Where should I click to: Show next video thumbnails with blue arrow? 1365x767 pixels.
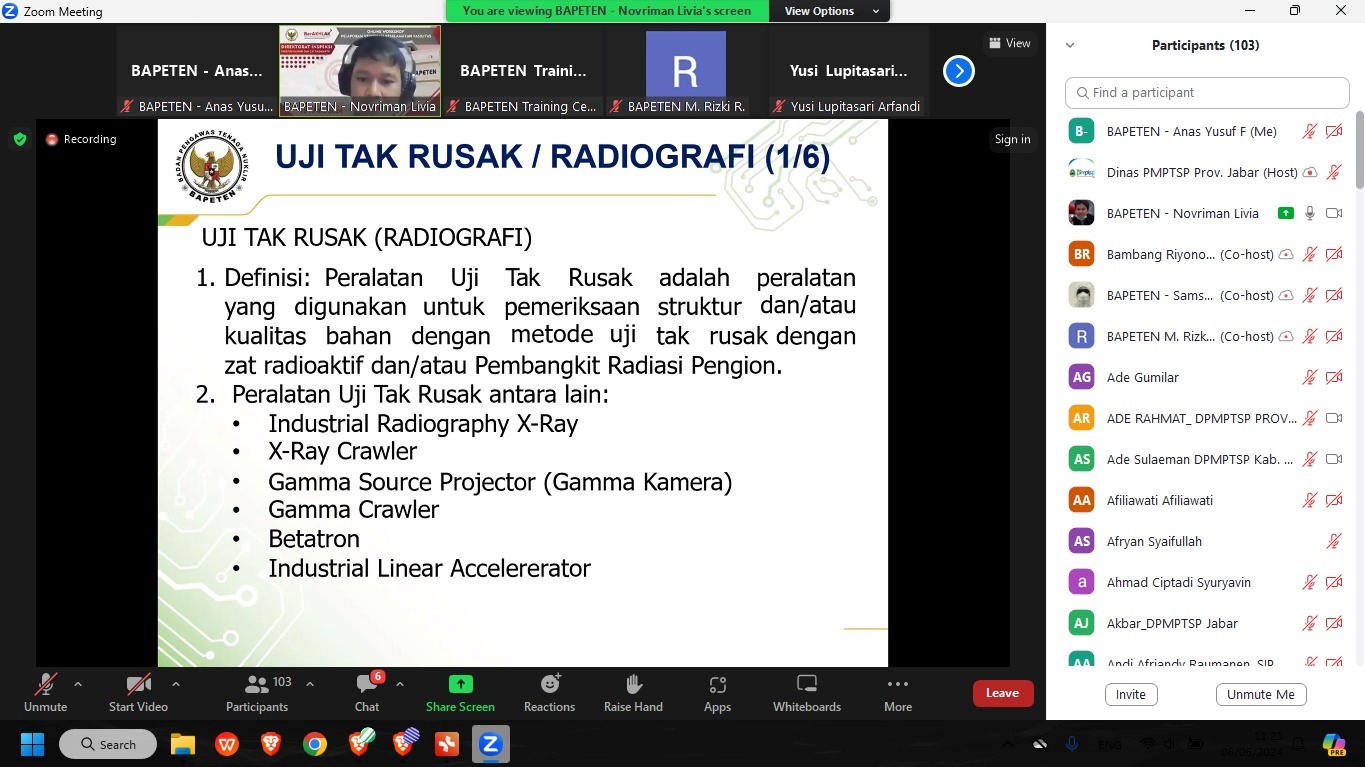point(958,71)
